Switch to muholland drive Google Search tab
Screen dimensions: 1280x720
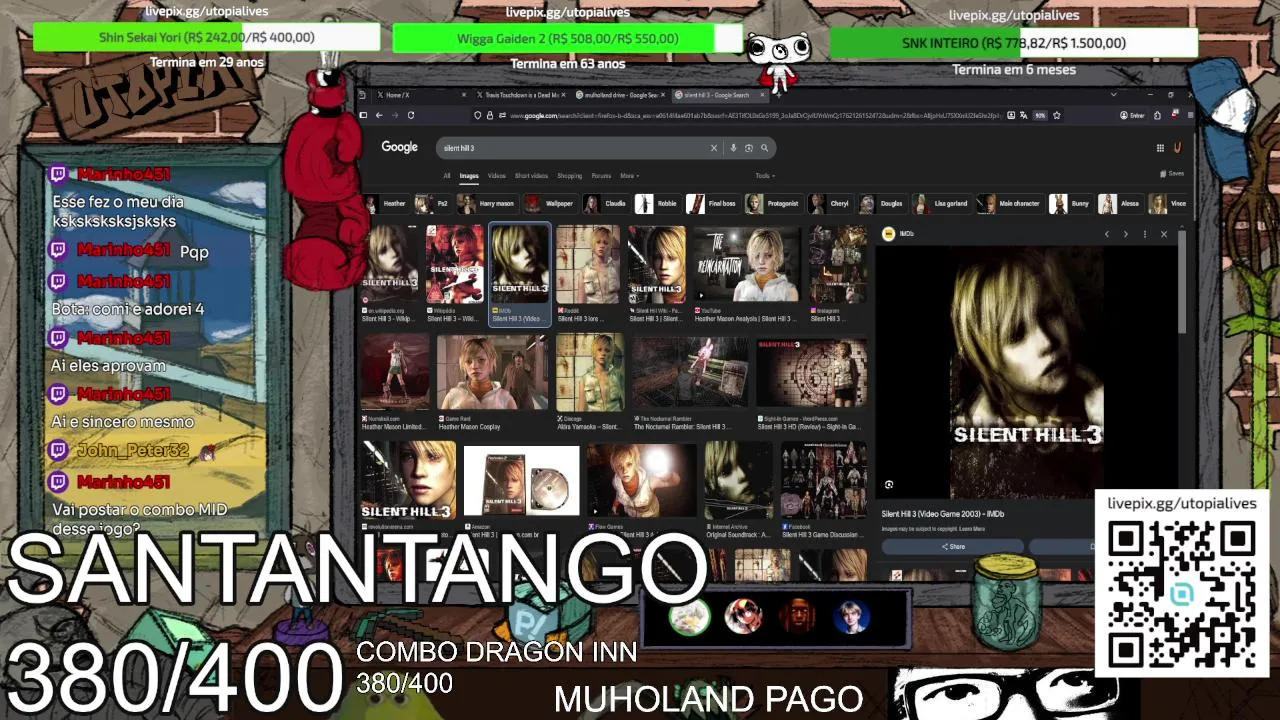coord(620,95)
